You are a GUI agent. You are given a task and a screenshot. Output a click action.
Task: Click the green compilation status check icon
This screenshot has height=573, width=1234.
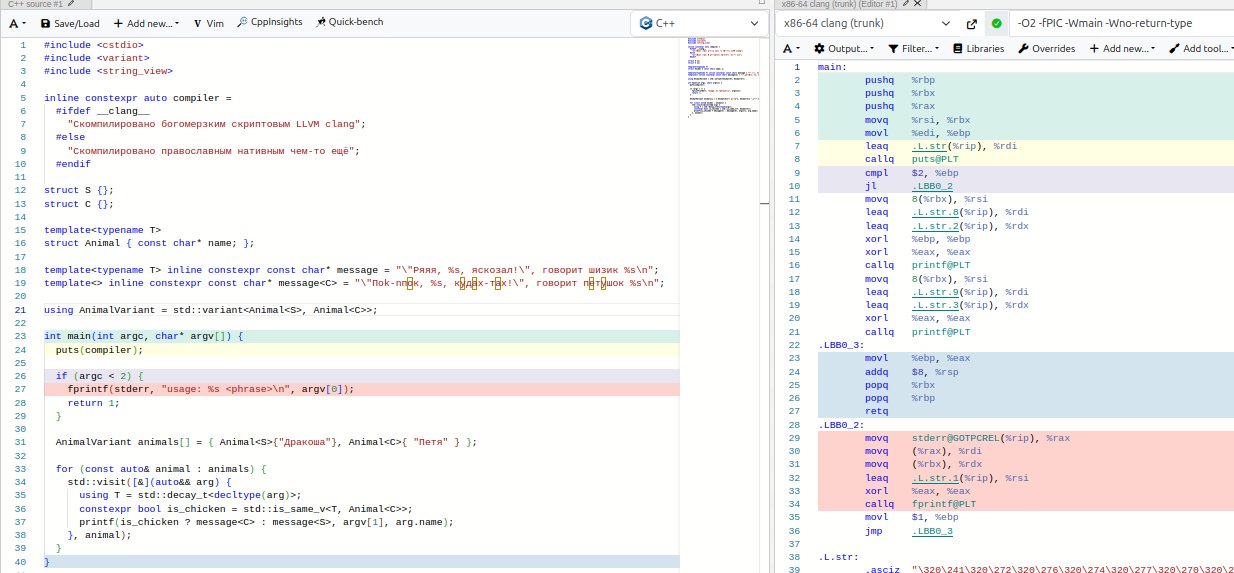coord(996,23)
